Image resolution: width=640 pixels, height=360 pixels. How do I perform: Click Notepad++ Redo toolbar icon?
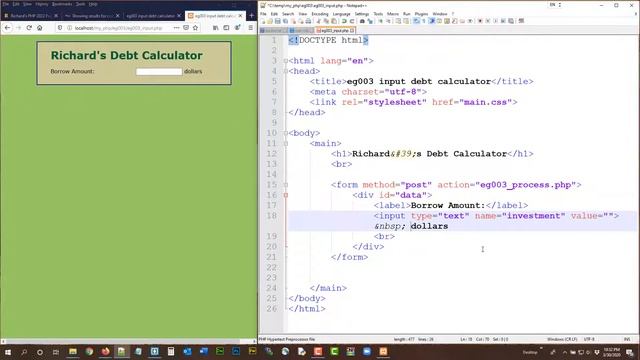(352, 21)
